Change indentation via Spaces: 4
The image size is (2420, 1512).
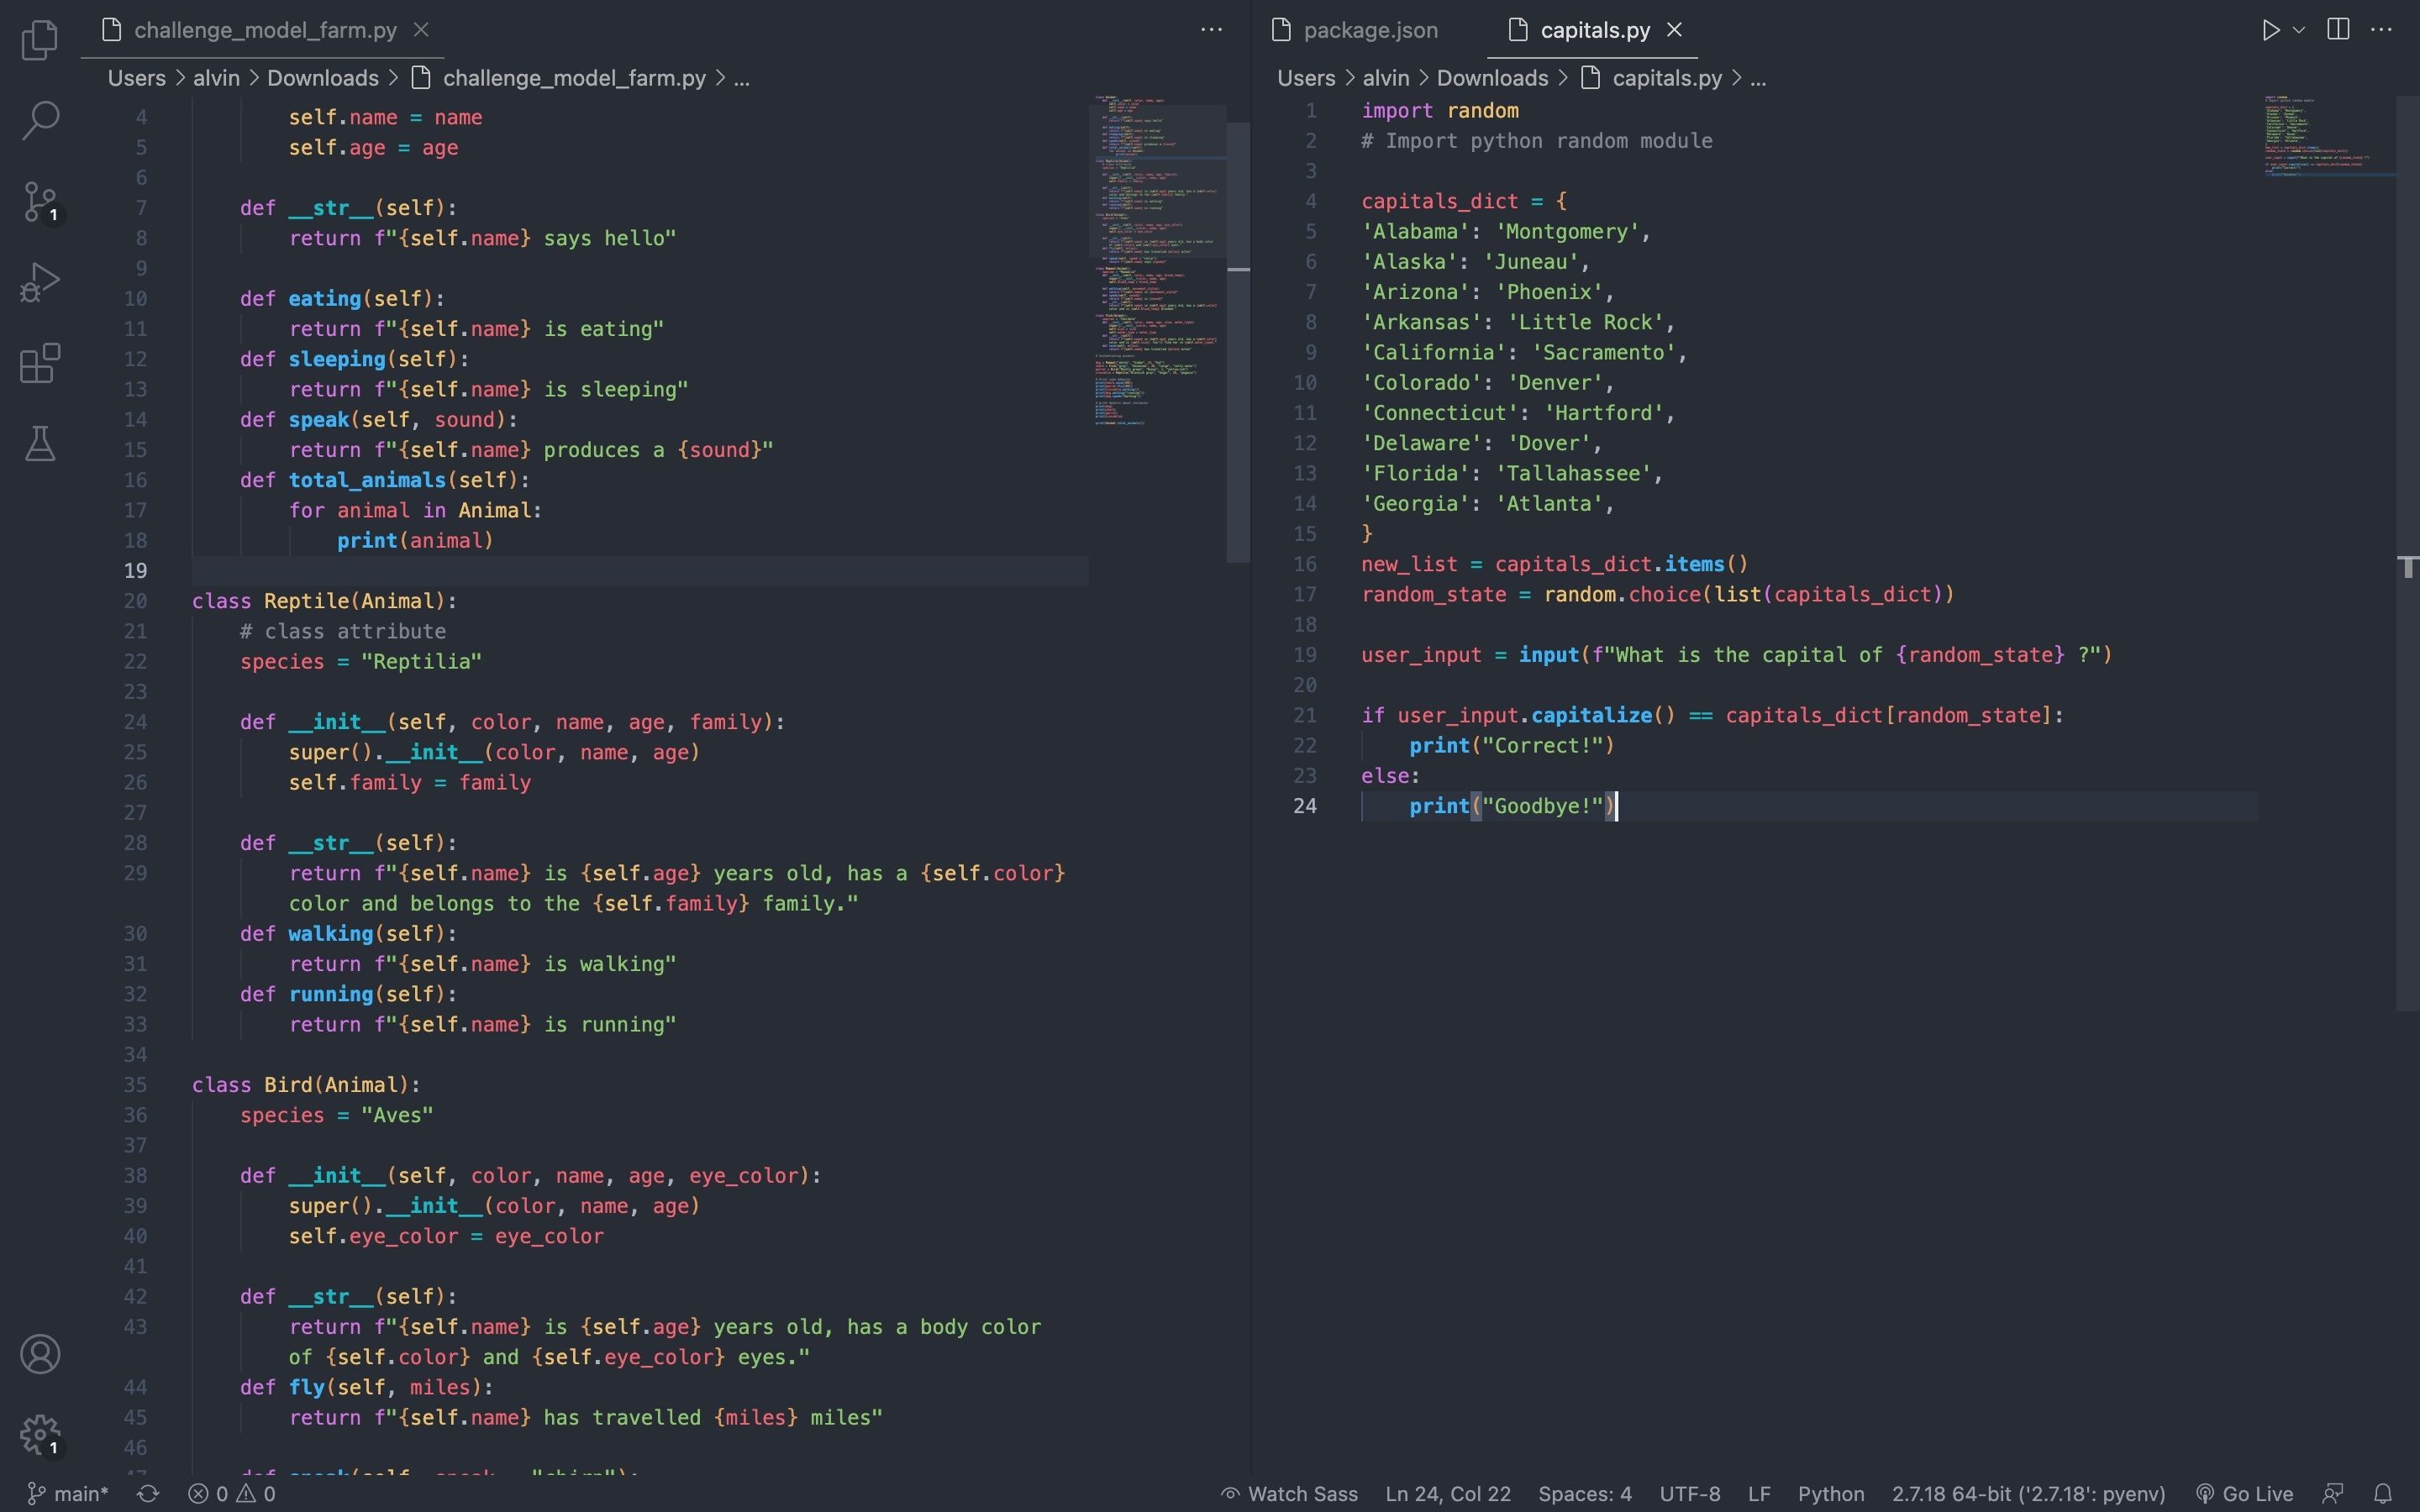(x=1585, y=1494)
